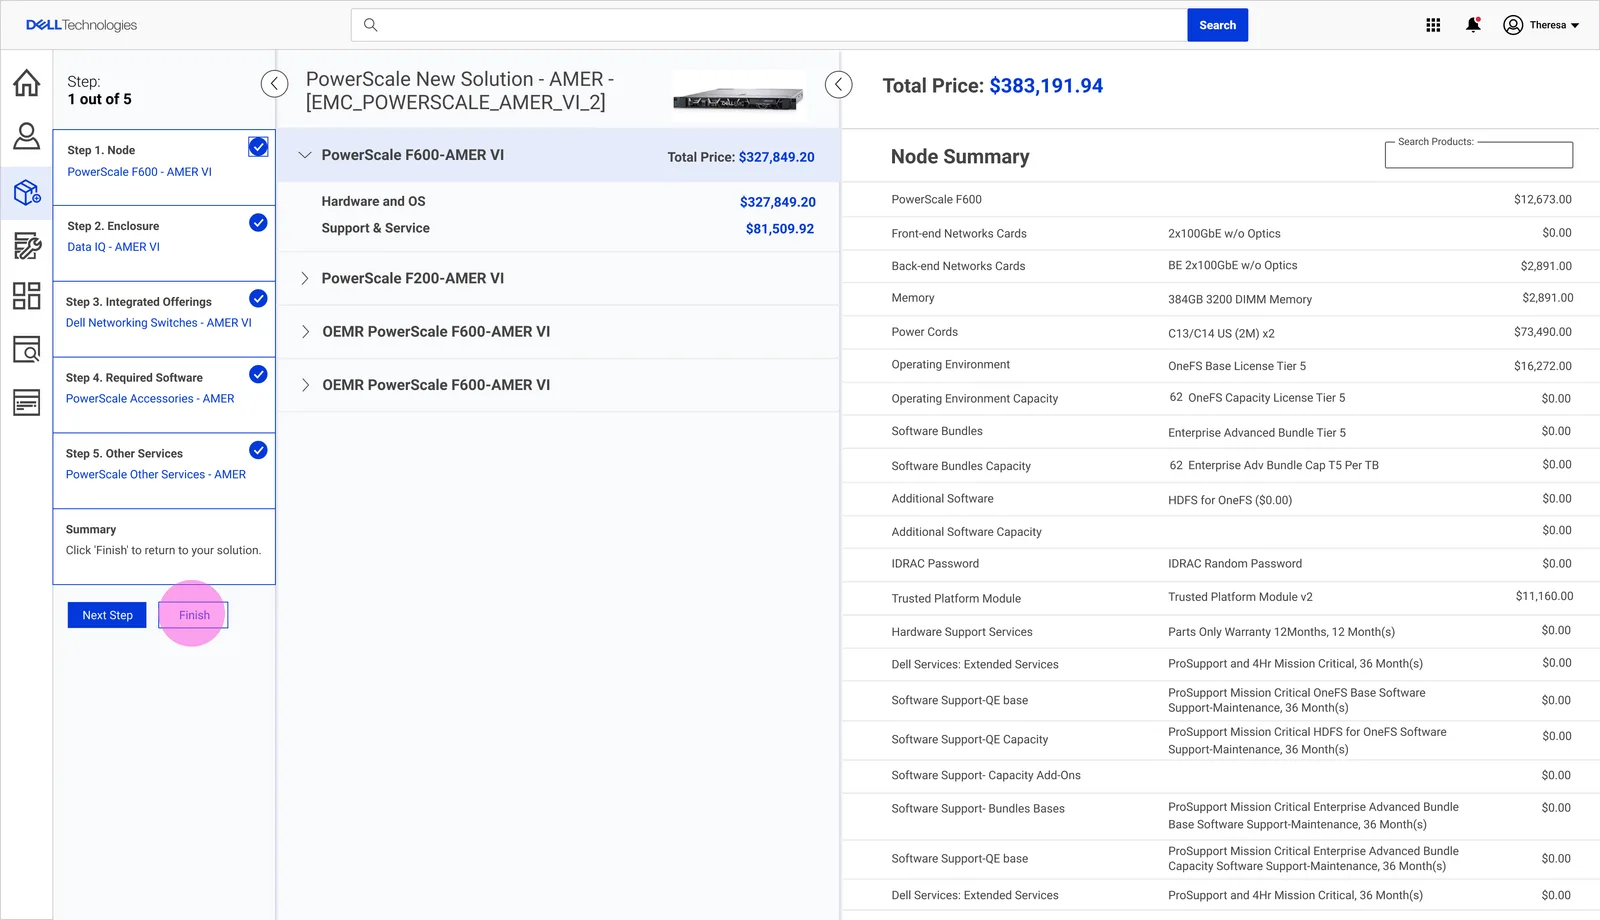Screen dimensions: 1600x920
Task: Go to Dell Technologies logo home
Action: (81, 25)
